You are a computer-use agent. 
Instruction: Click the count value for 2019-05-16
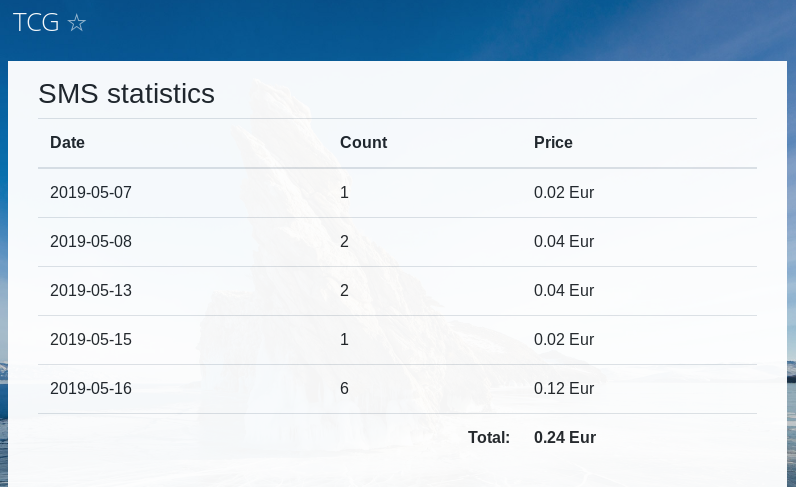pos(345,389)
